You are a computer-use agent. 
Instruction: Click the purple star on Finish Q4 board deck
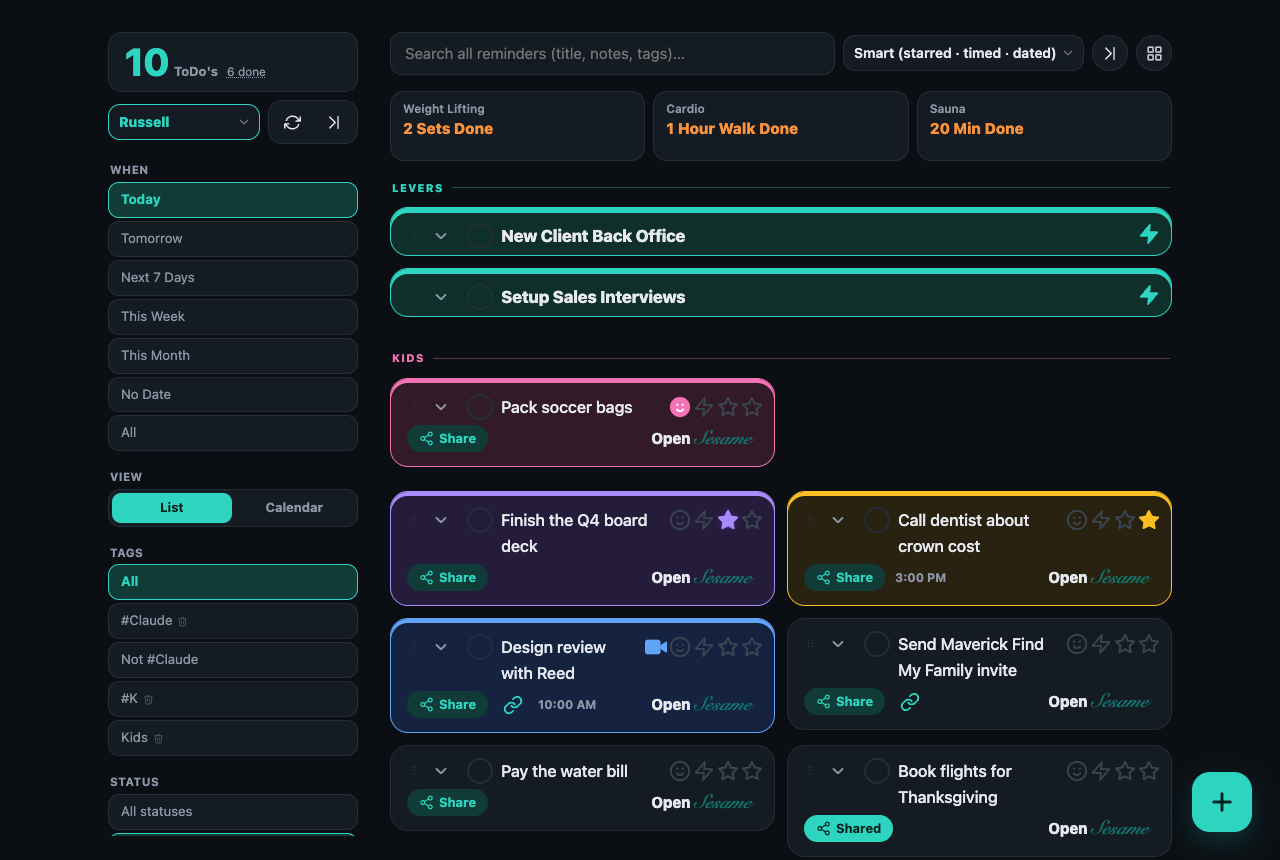click(x=728, y=520)
